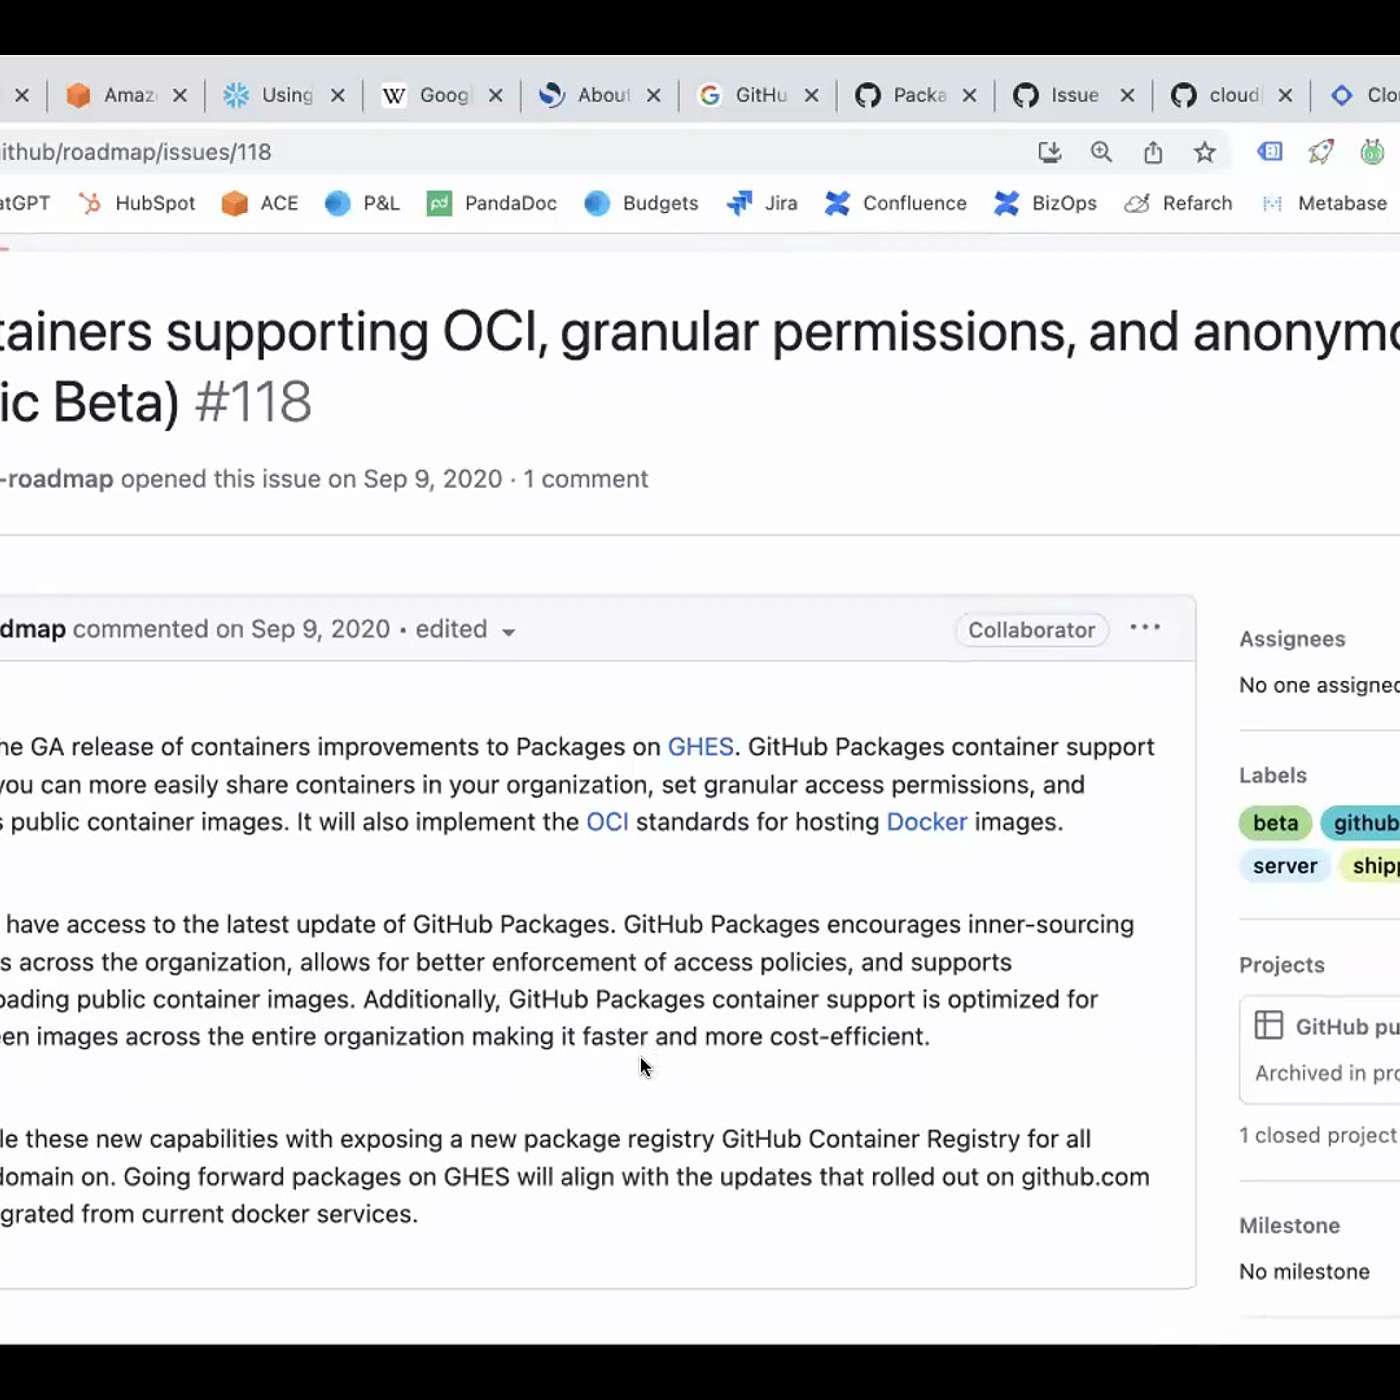1400x1400 pixels.
Task: Switch to the Issue browser tab
Action: click(x=1058, y=95)
